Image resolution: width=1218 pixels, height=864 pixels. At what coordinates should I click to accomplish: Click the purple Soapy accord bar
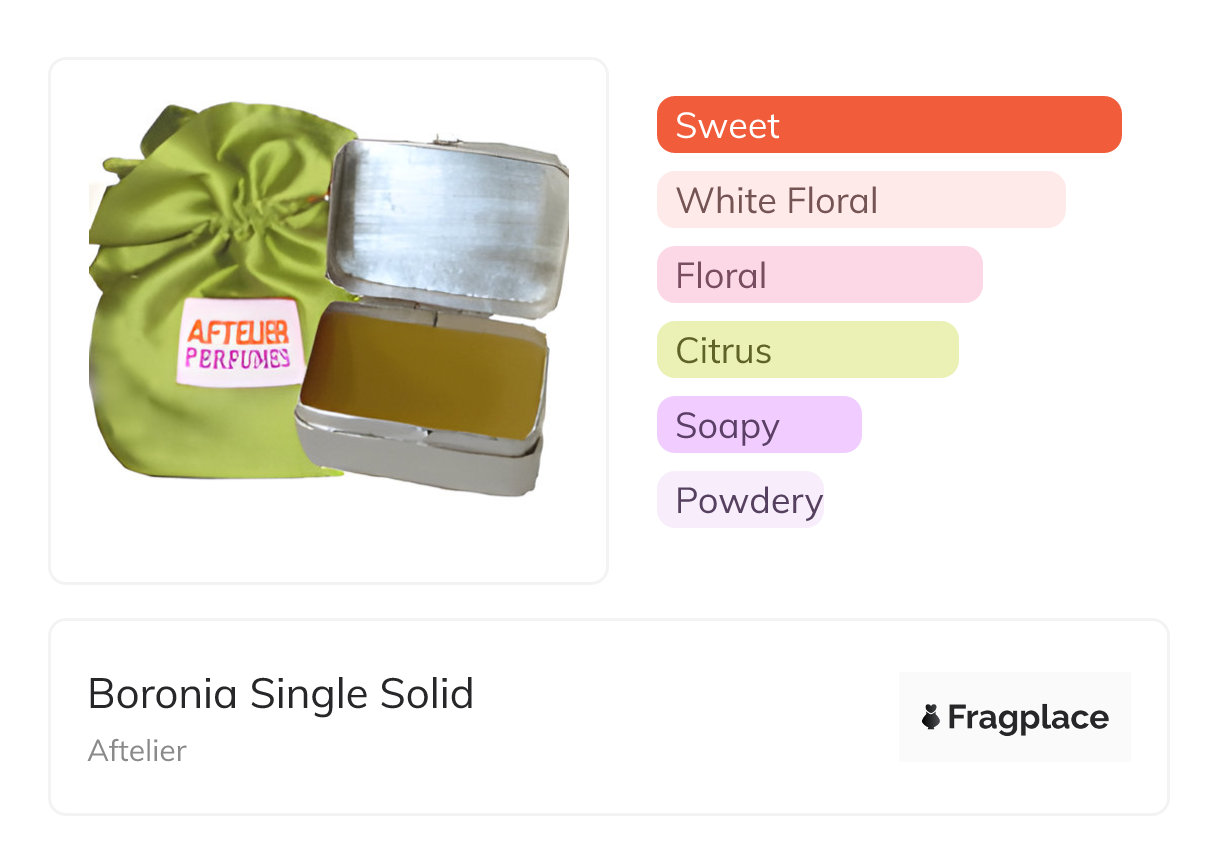point(758,425)
